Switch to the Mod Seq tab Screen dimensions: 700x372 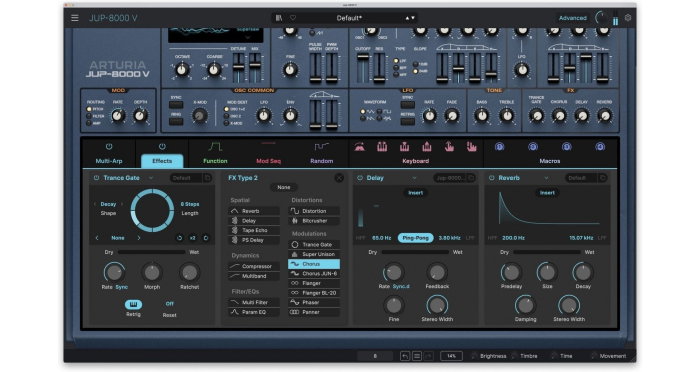[268, 161]
